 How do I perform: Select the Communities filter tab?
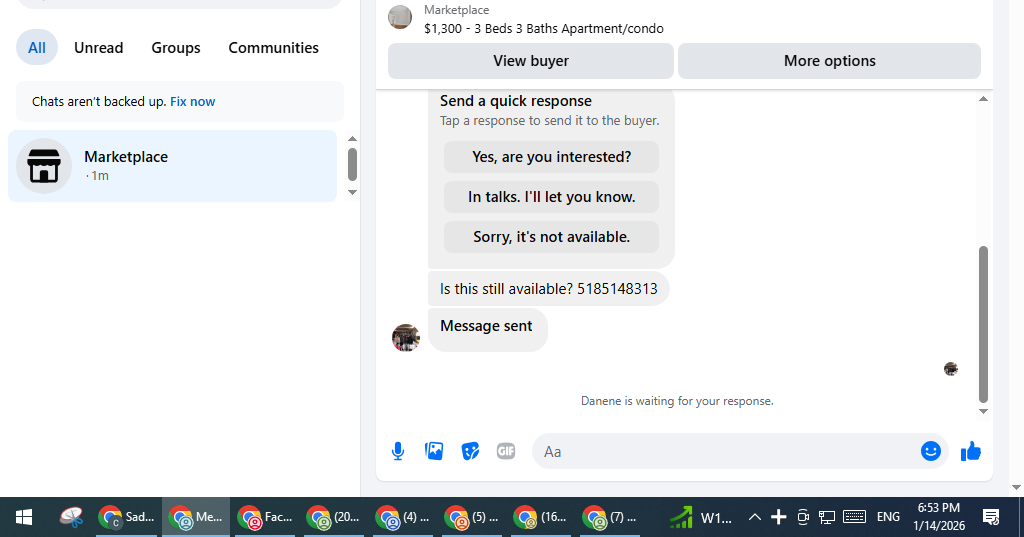click(x=274, y=48)
